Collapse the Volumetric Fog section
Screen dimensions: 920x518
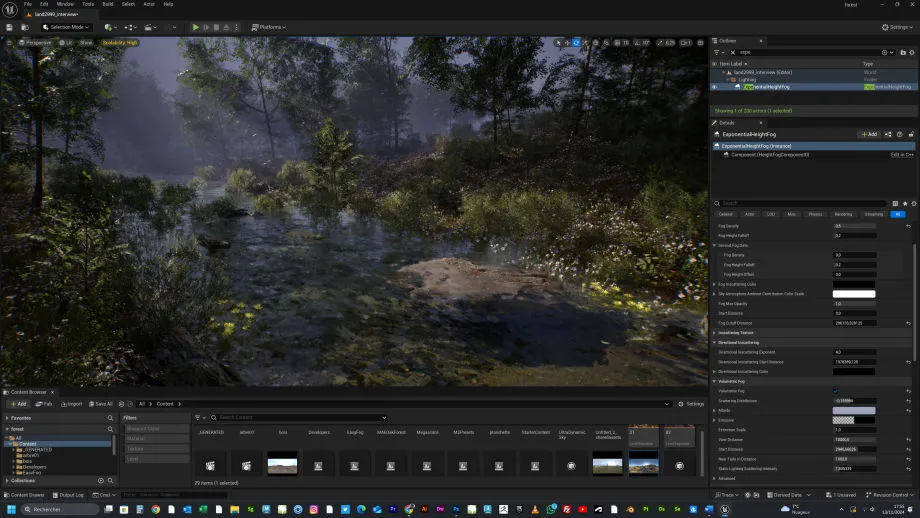pyautogui.click(x=715, y=381)
